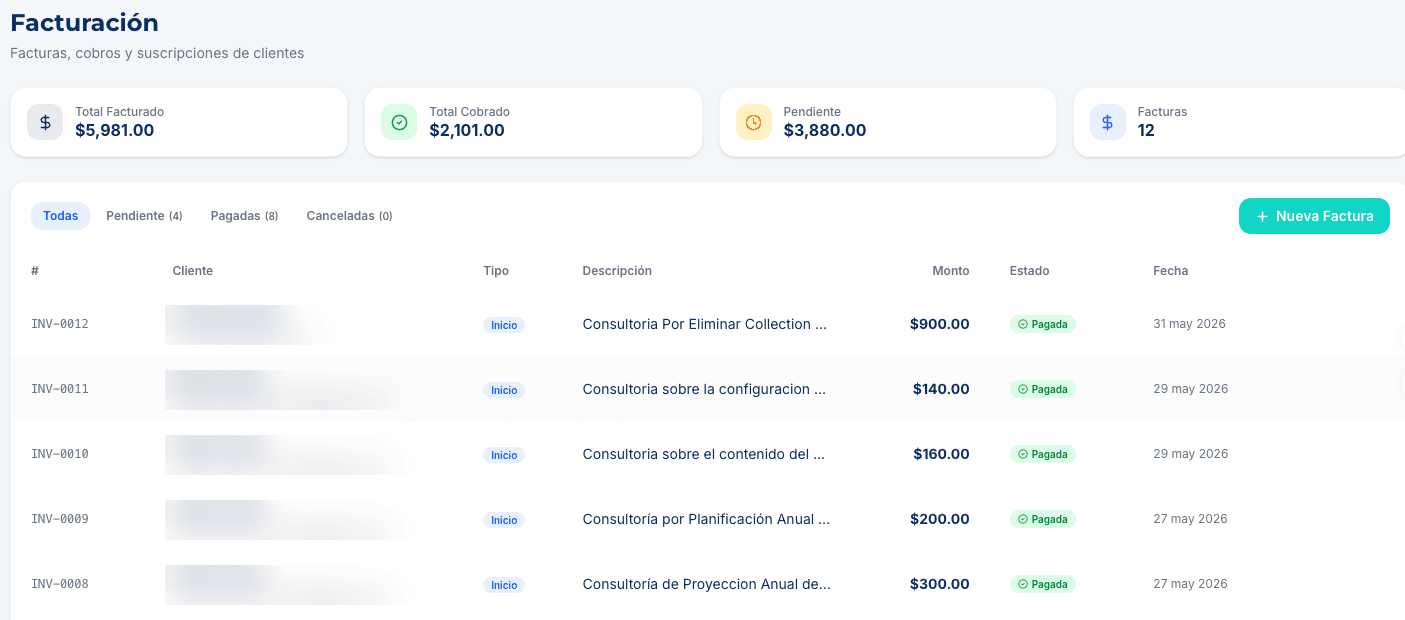1405x620 pixels.
Task: Click the Descripción column header
Action: [617, 271]
